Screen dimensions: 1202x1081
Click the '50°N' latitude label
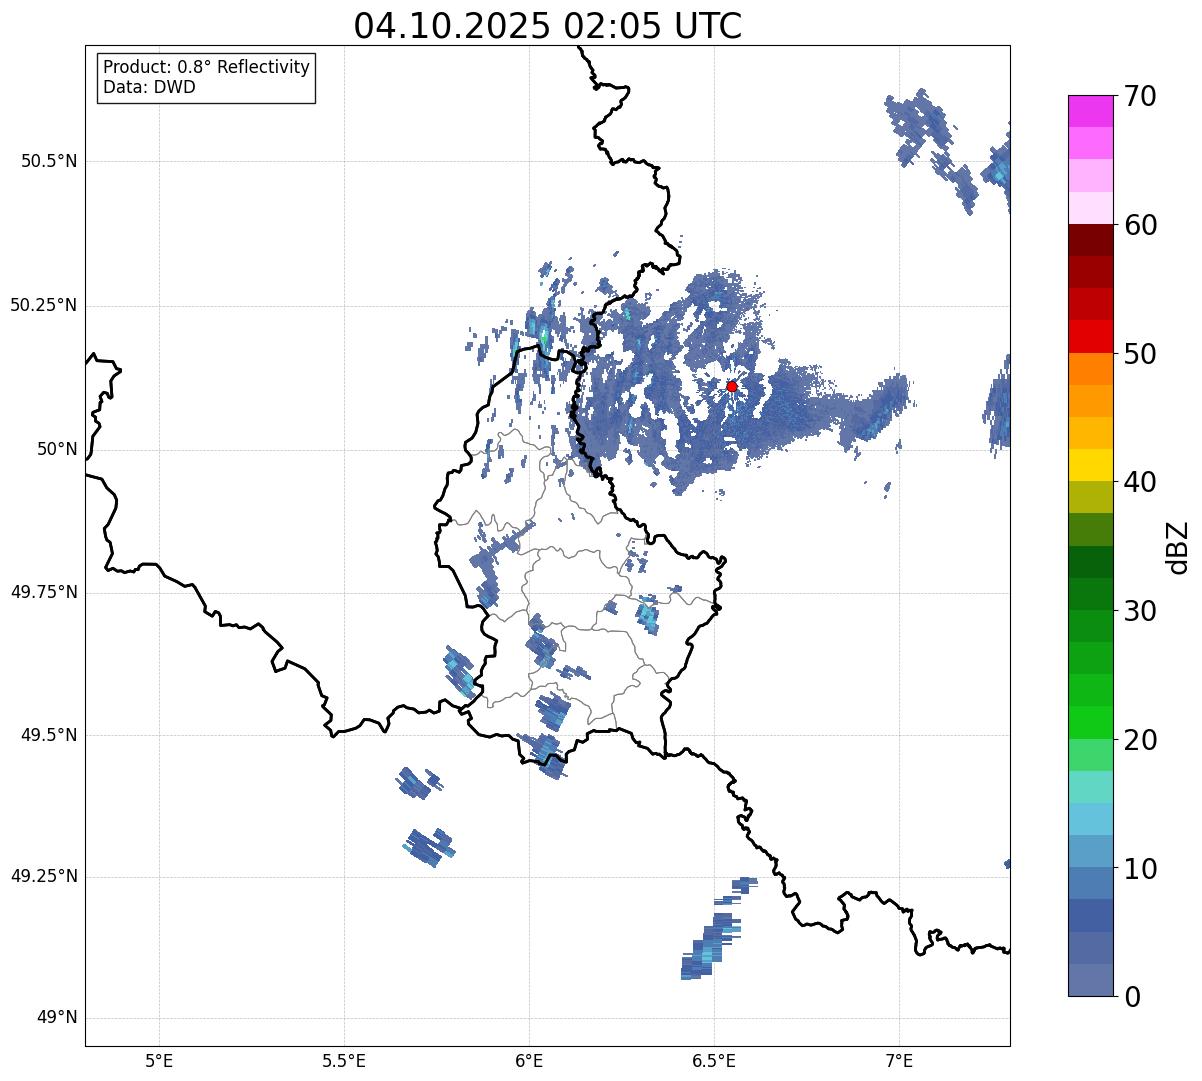point(57,449)
